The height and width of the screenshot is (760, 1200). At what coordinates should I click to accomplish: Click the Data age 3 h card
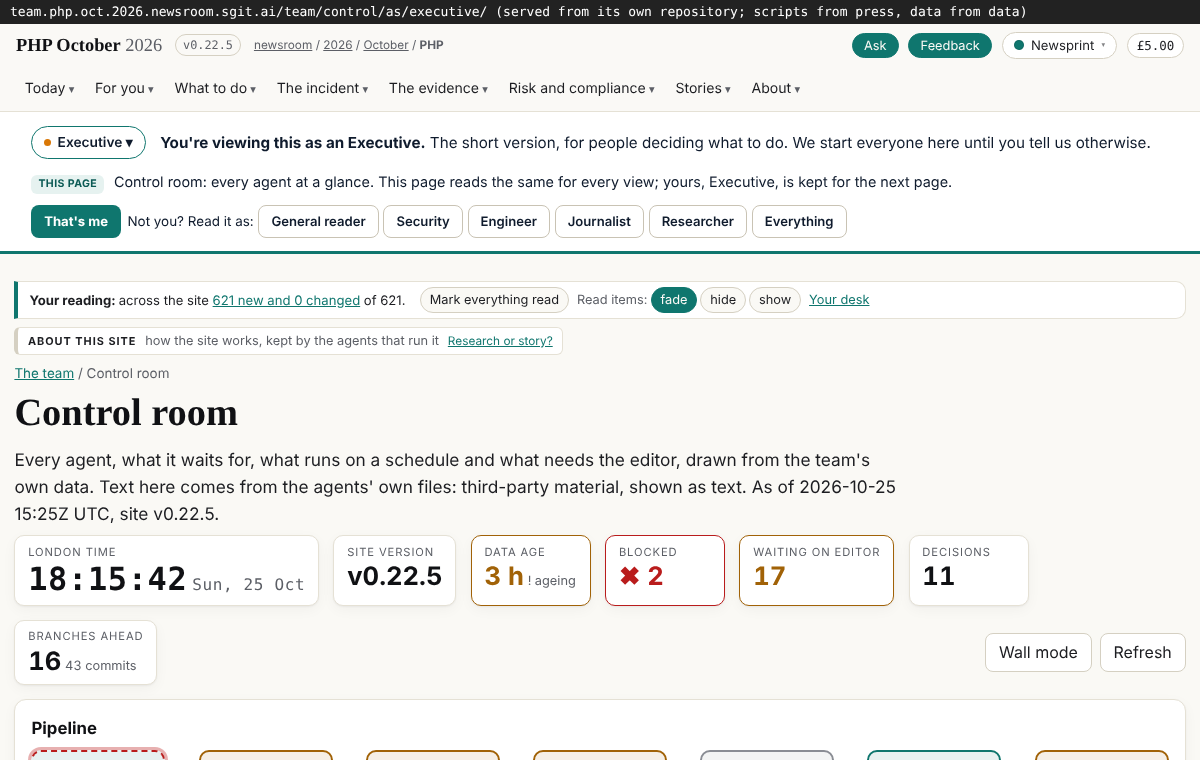(531, 570)
